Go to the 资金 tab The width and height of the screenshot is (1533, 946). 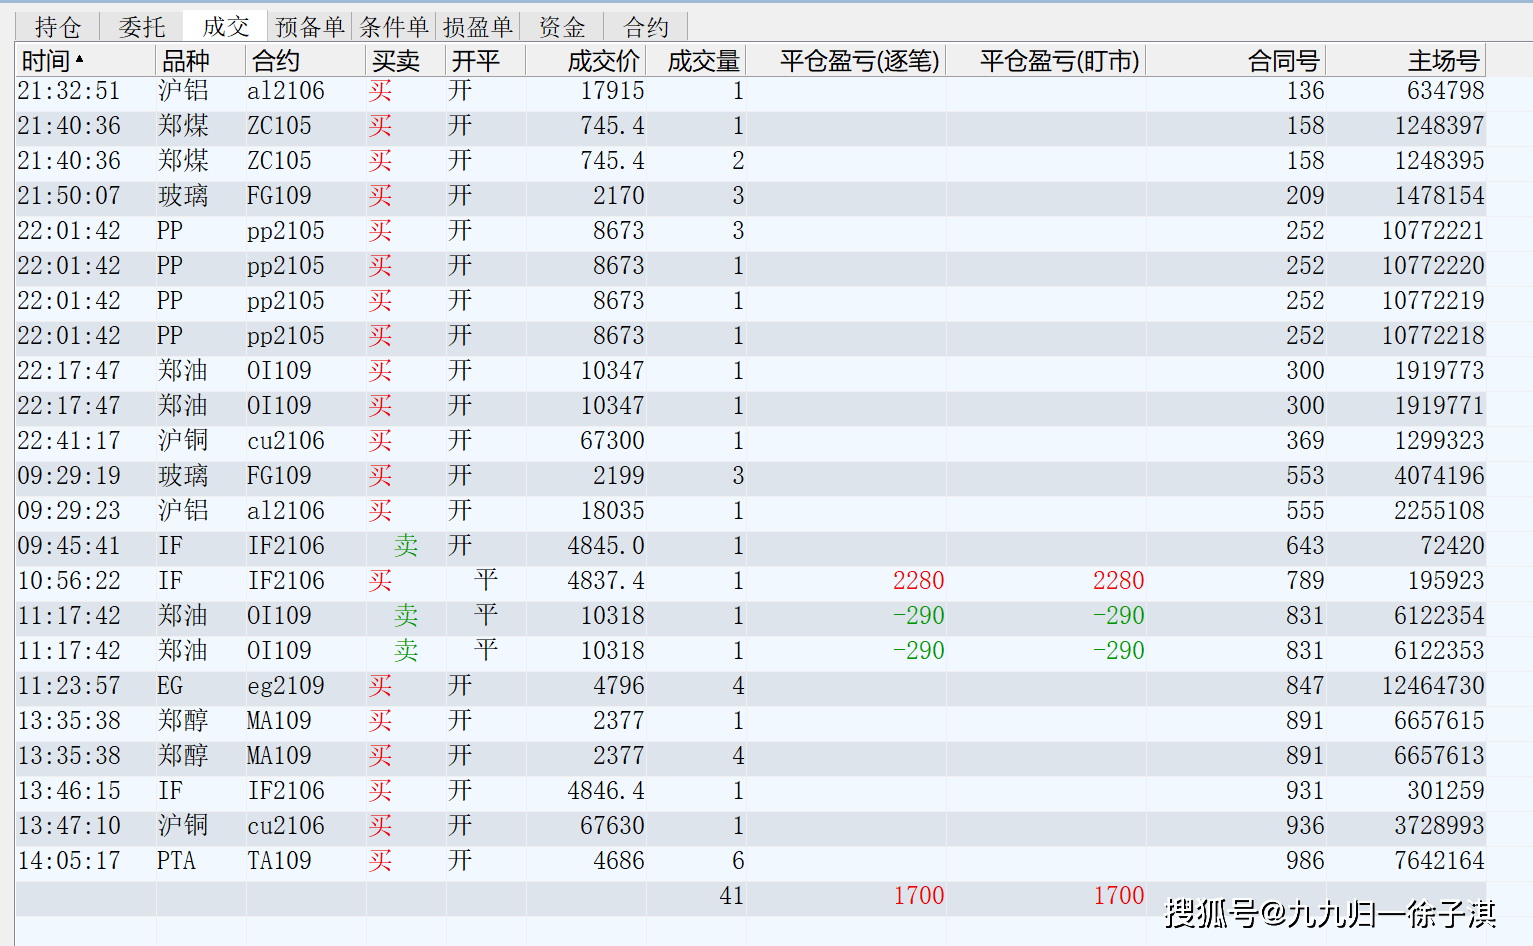point(562,27)
